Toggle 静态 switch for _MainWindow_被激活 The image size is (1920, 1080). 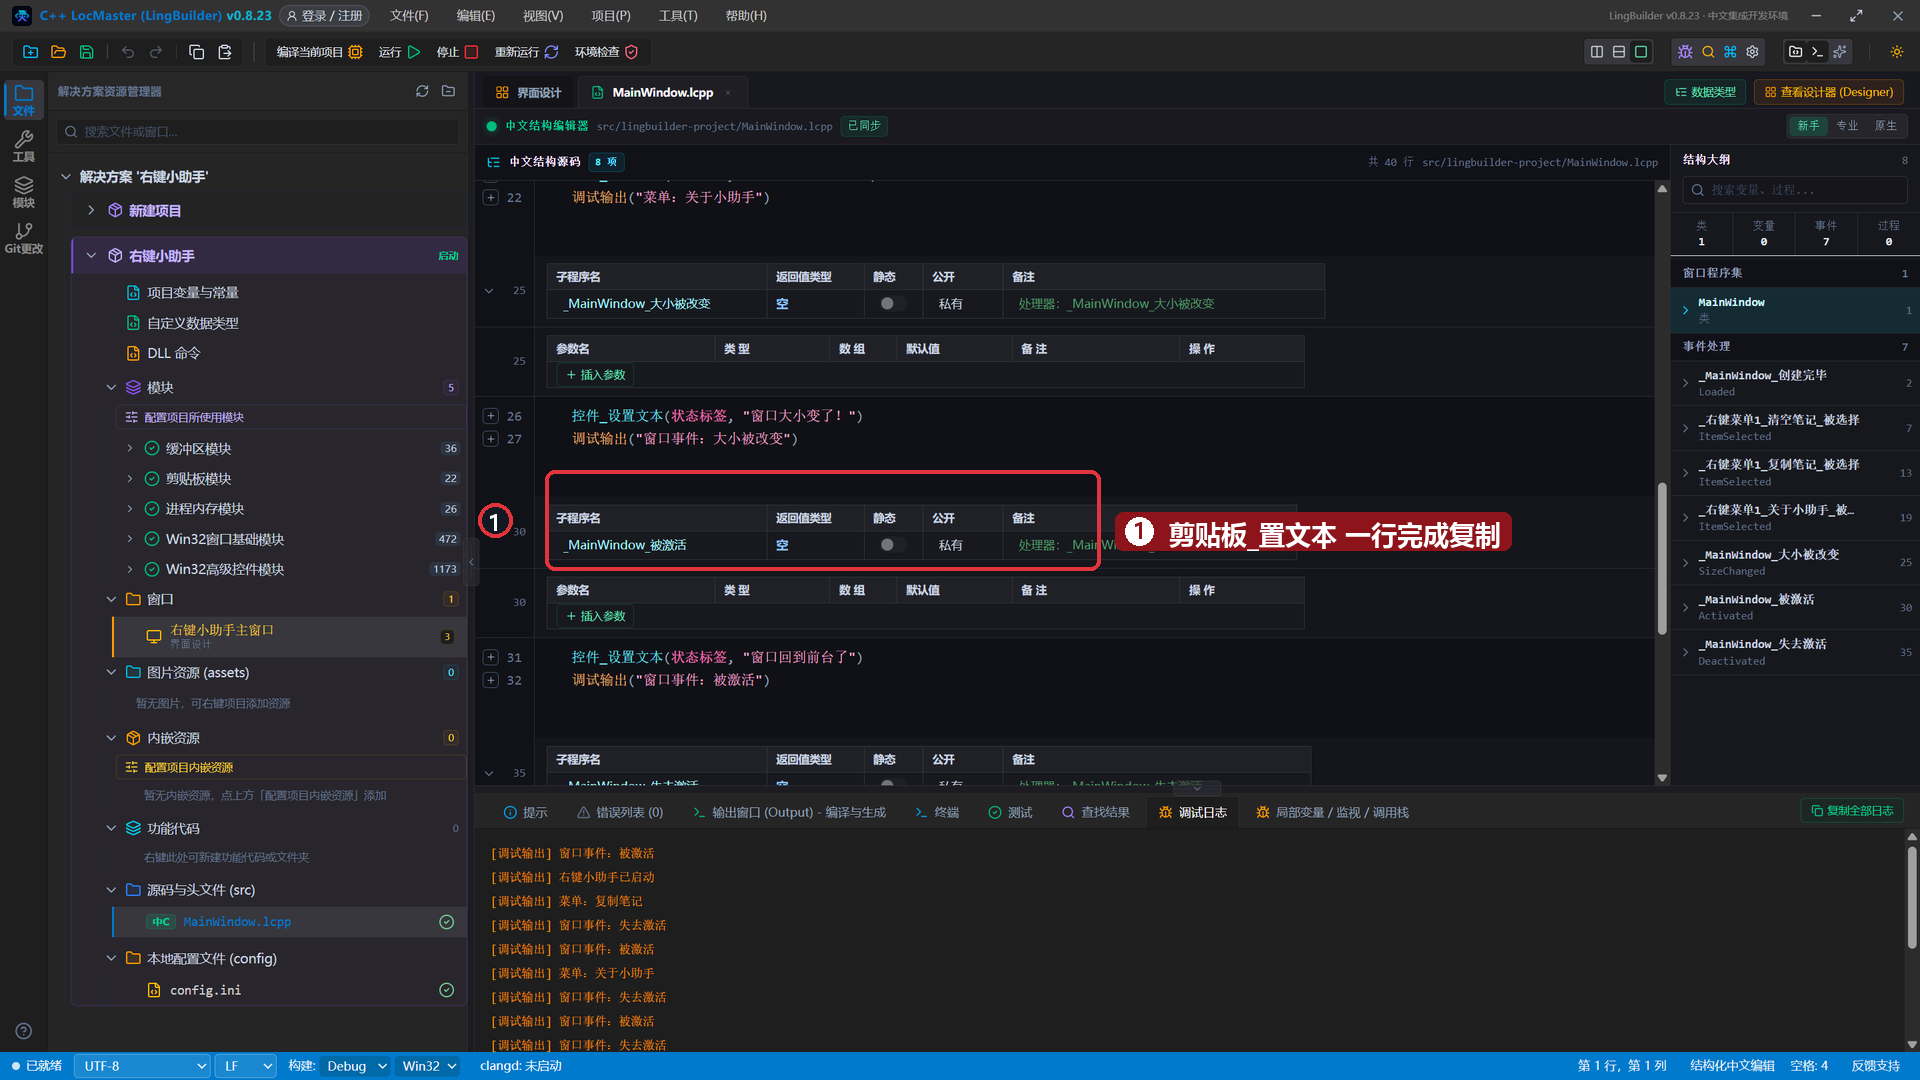pos(893,545)
